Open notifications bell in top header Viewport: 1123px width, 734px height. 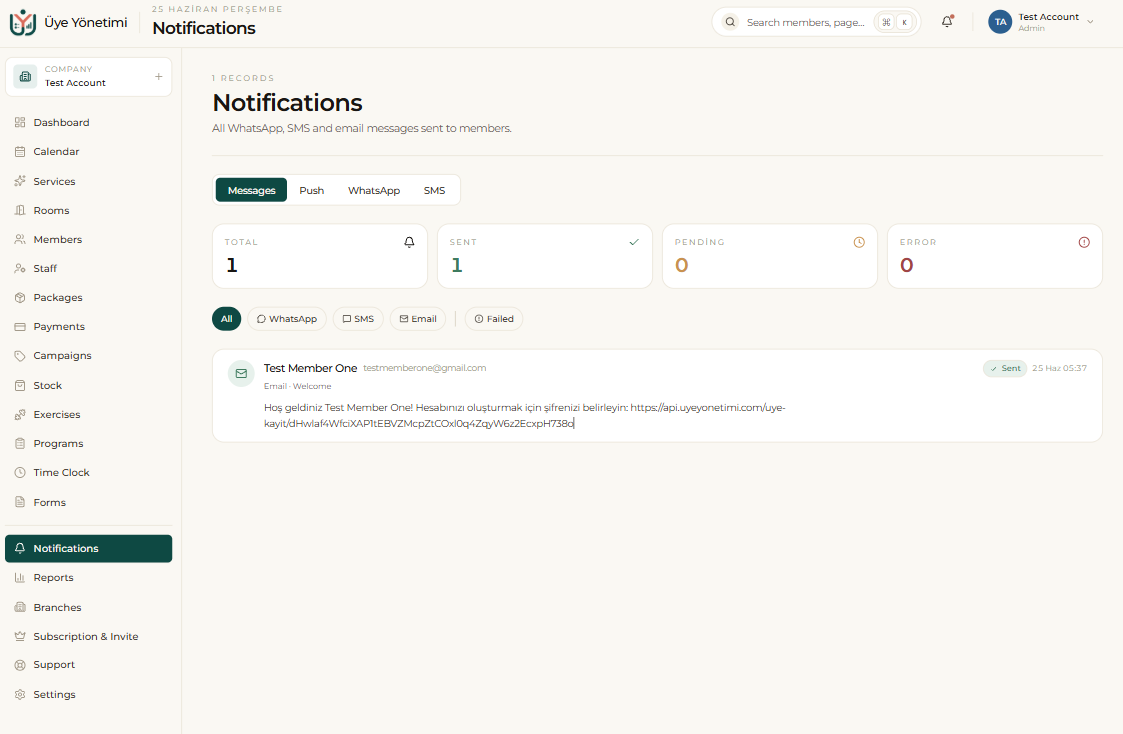click(947, 21)
